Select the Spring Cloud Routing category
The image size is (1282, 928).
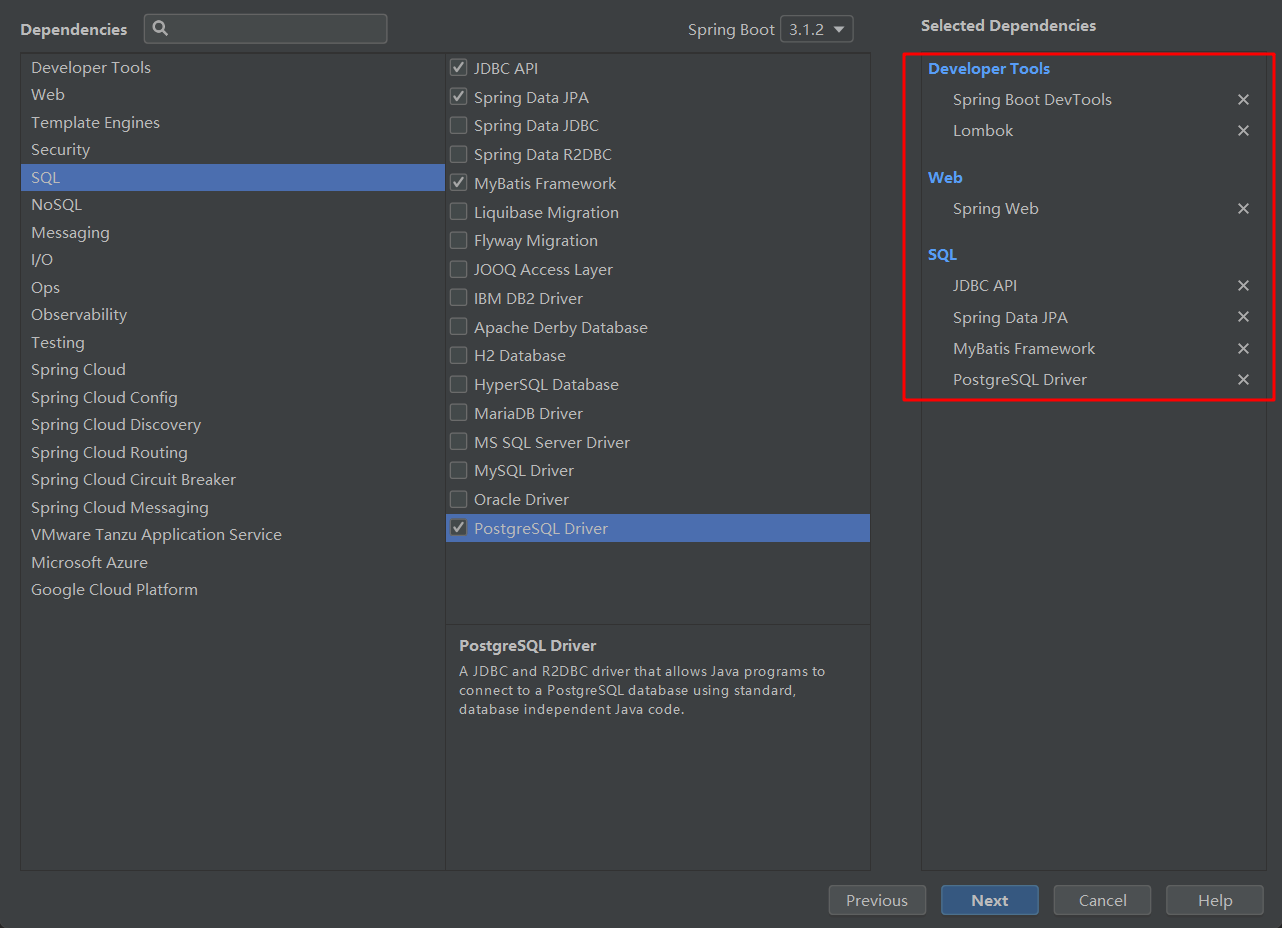[x=232, y=453]
